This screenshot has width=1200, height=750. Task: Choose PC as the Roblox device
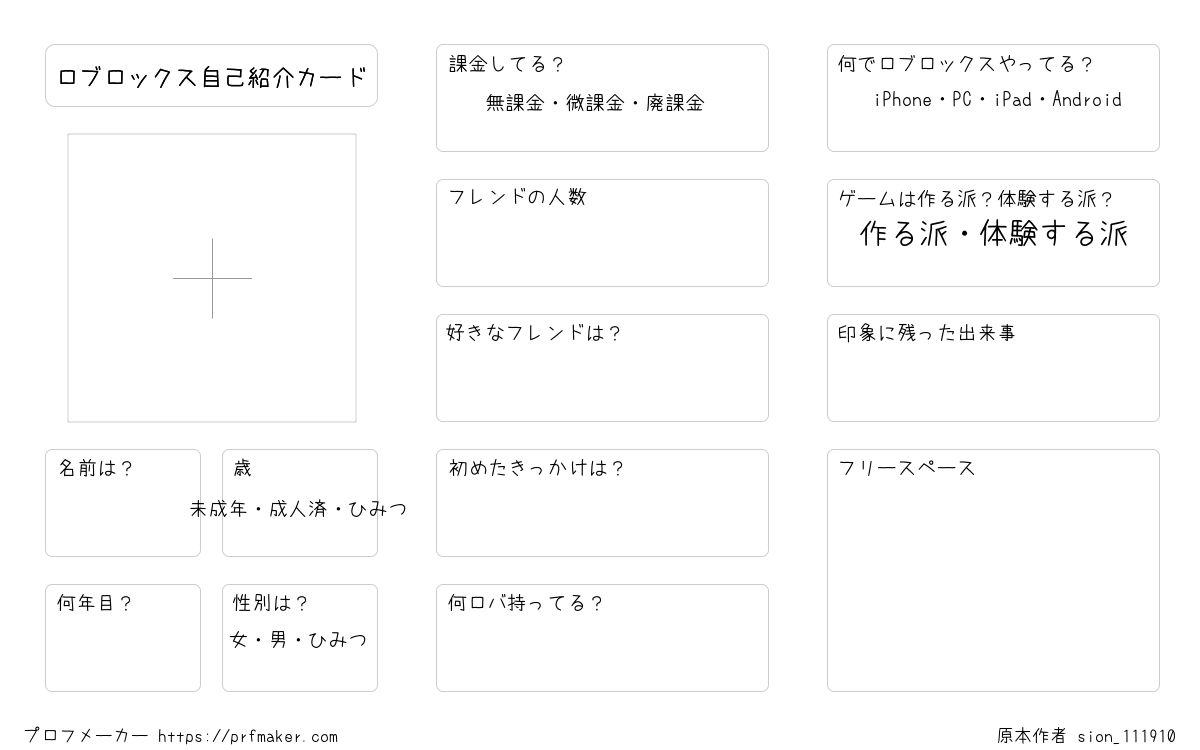coord(962,99)
